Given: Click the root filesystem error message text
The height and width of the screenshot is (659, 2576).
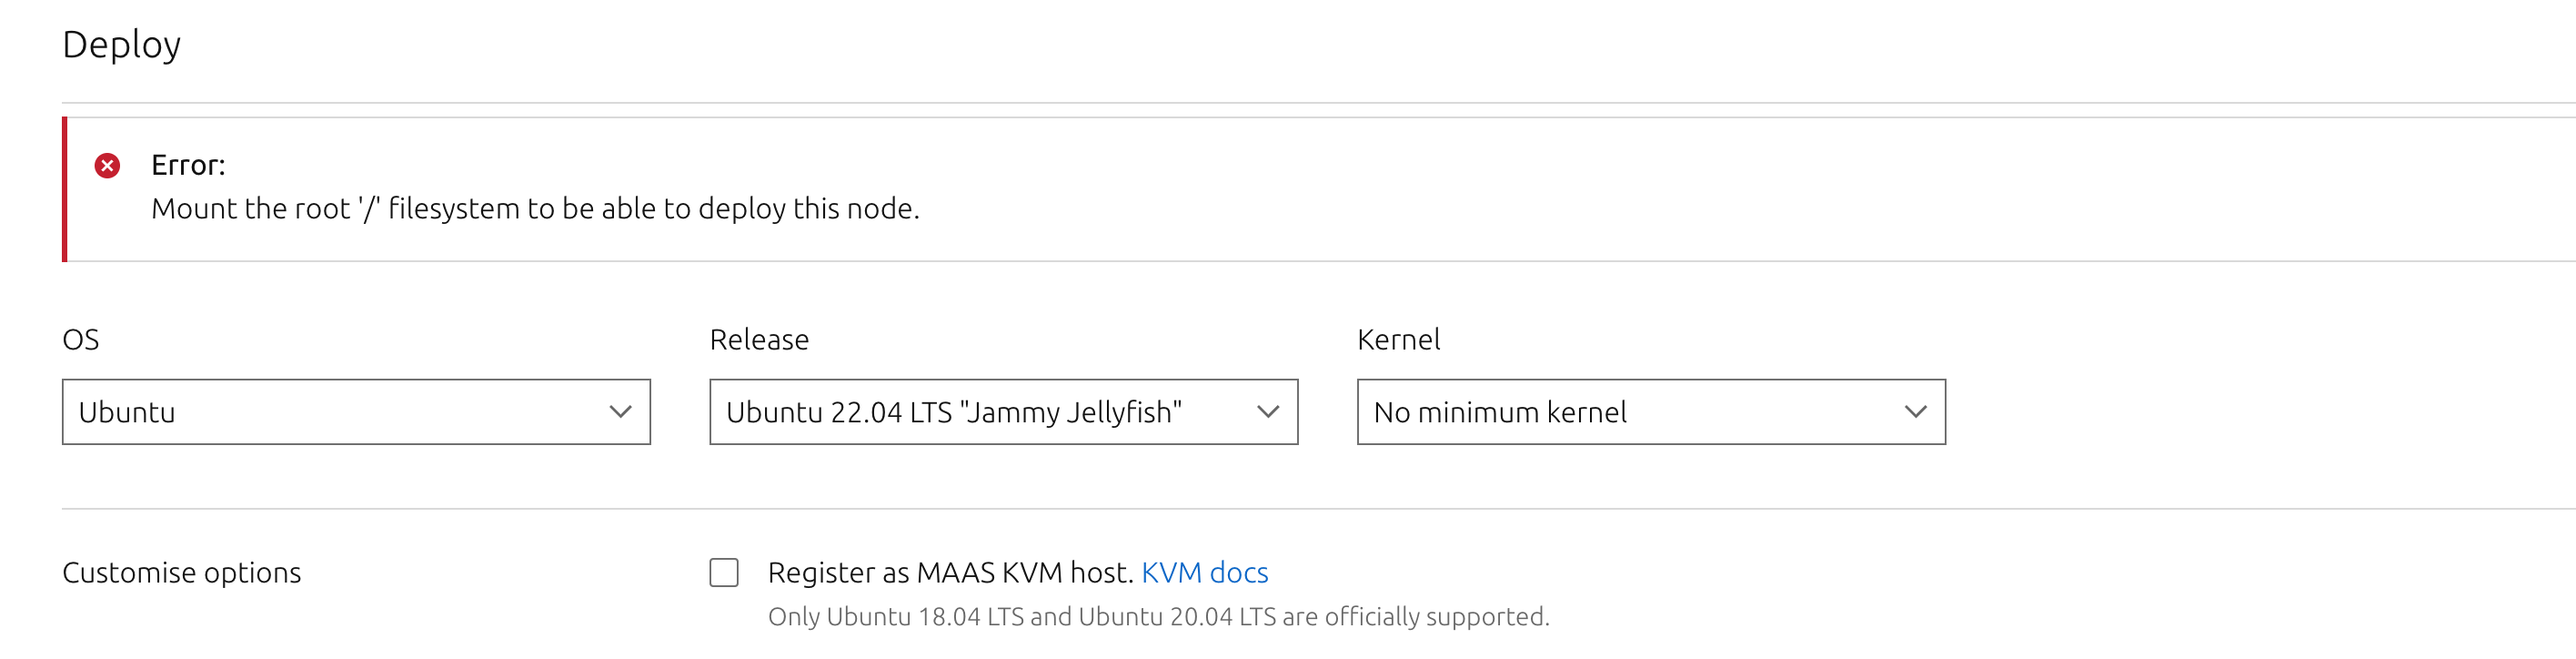Looking at the screenshot, I should coord(535,209).
